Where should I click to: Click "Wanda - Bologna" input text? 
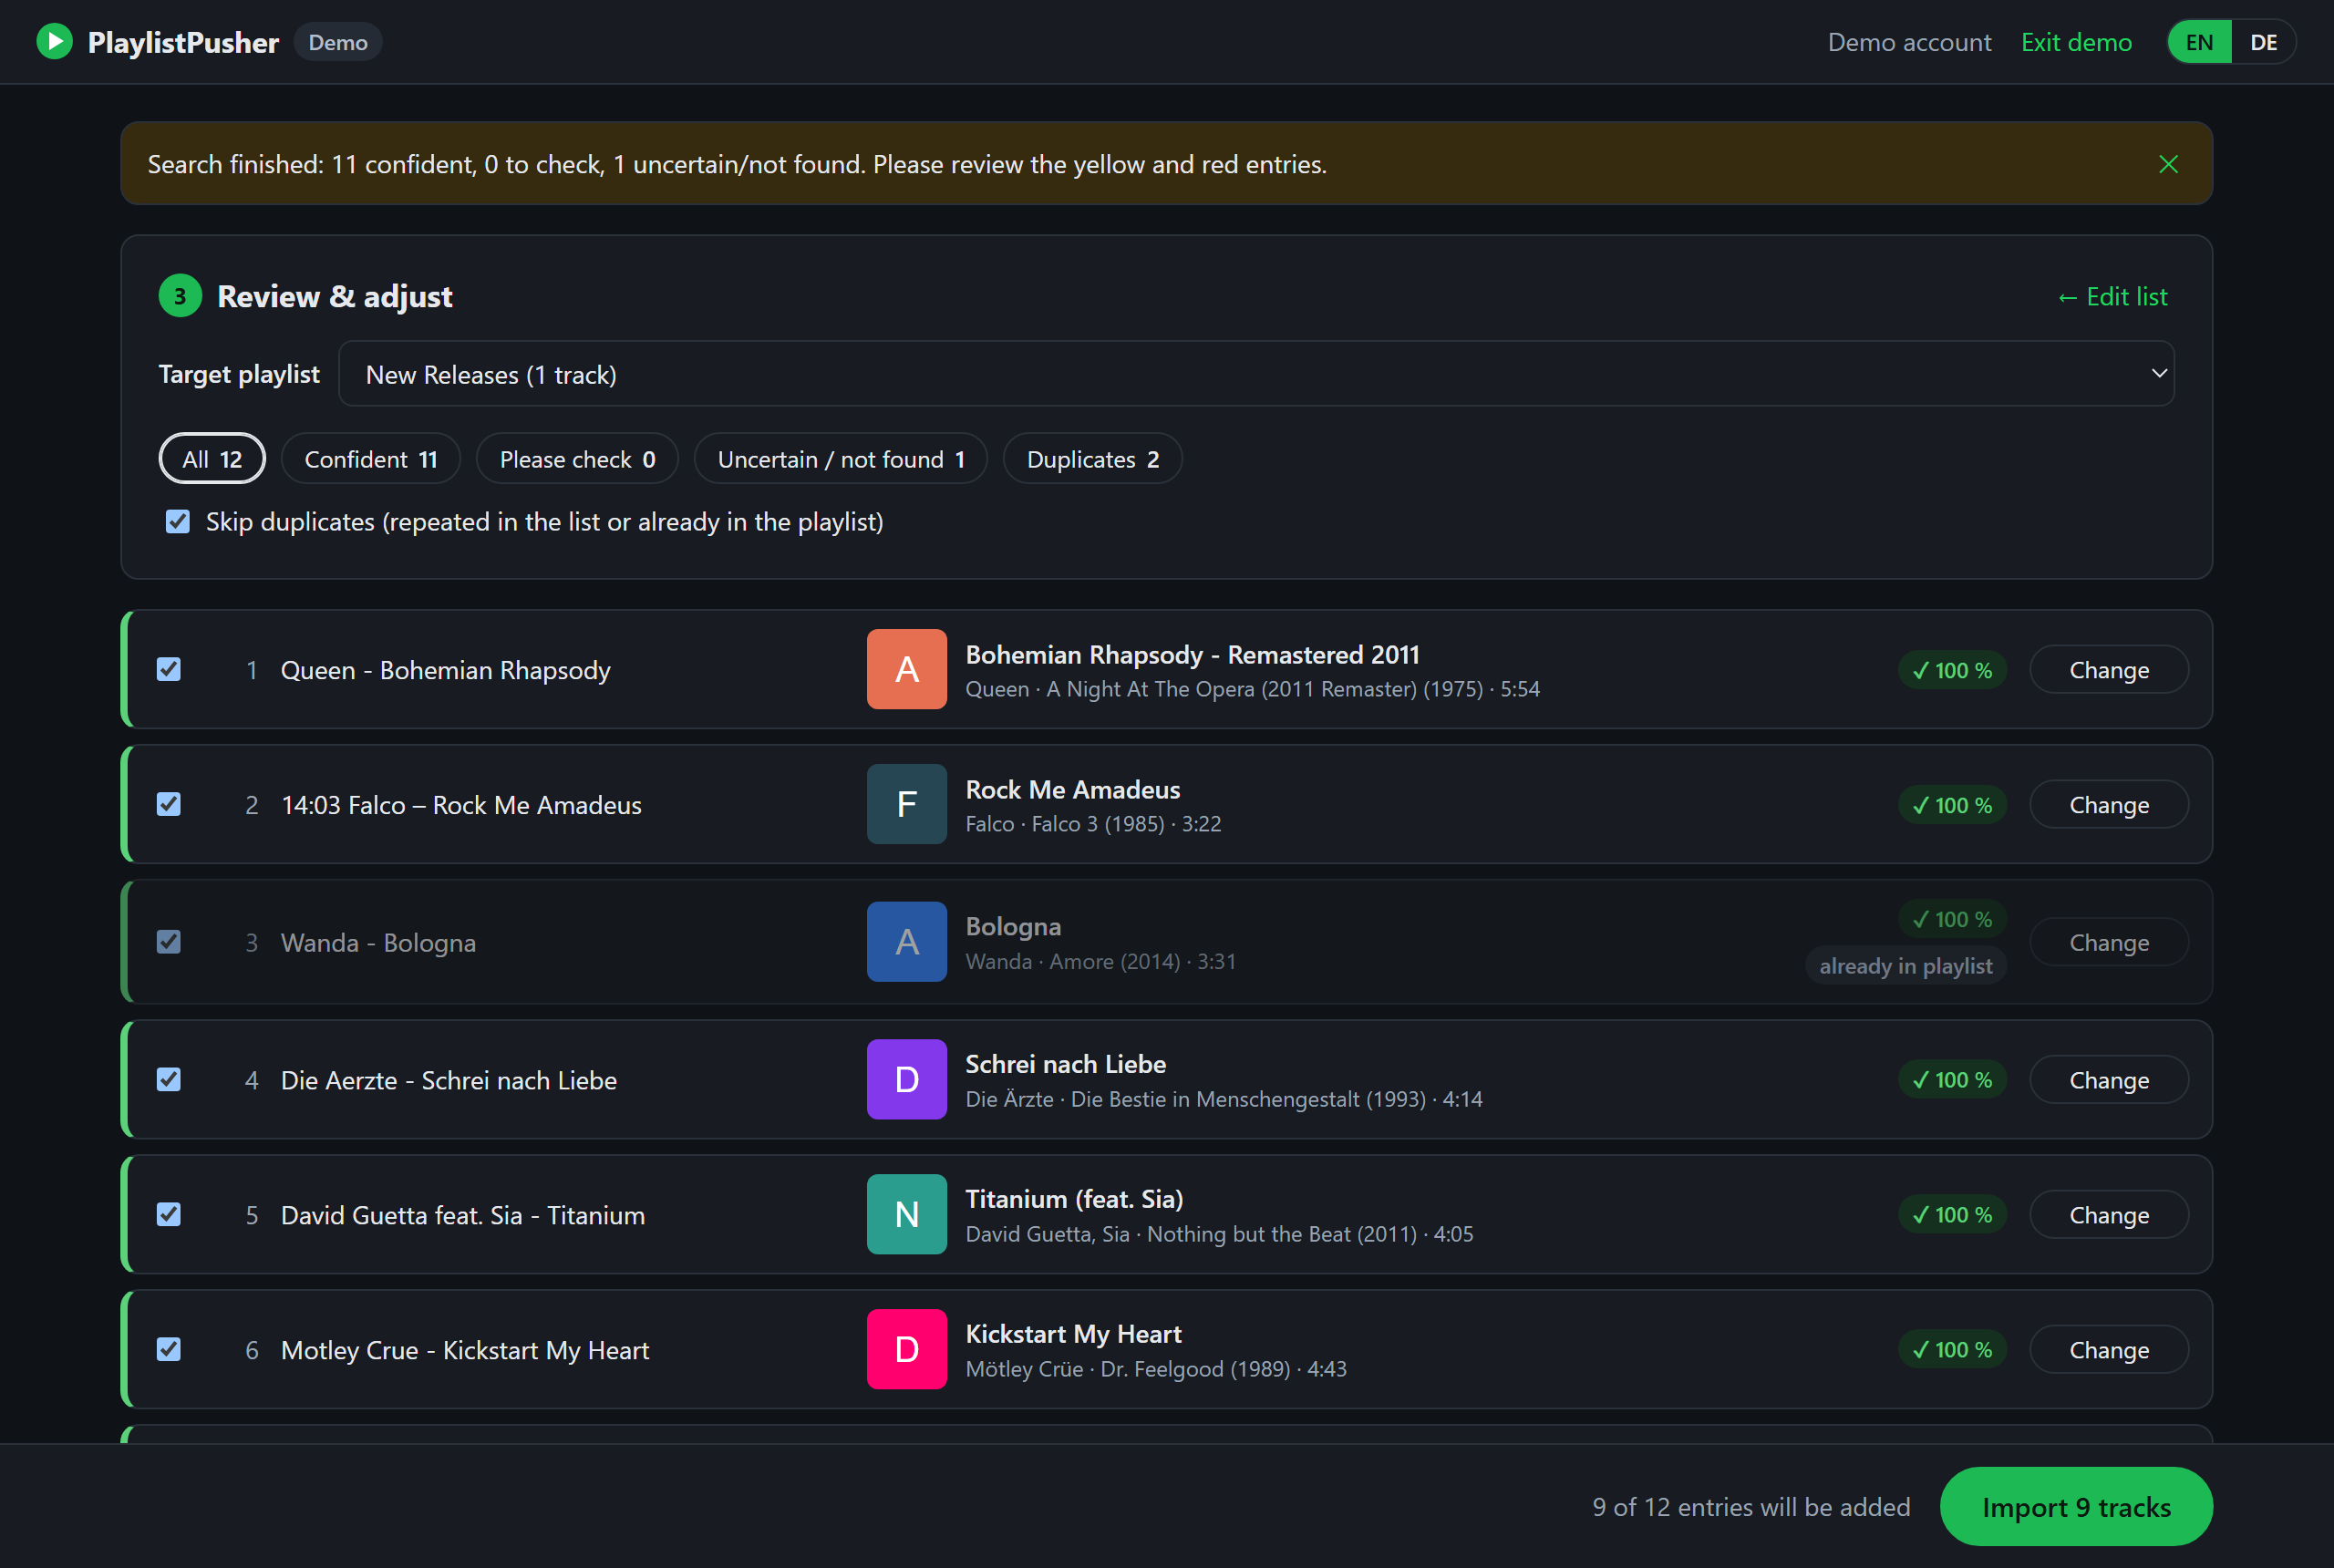point(378,942)
